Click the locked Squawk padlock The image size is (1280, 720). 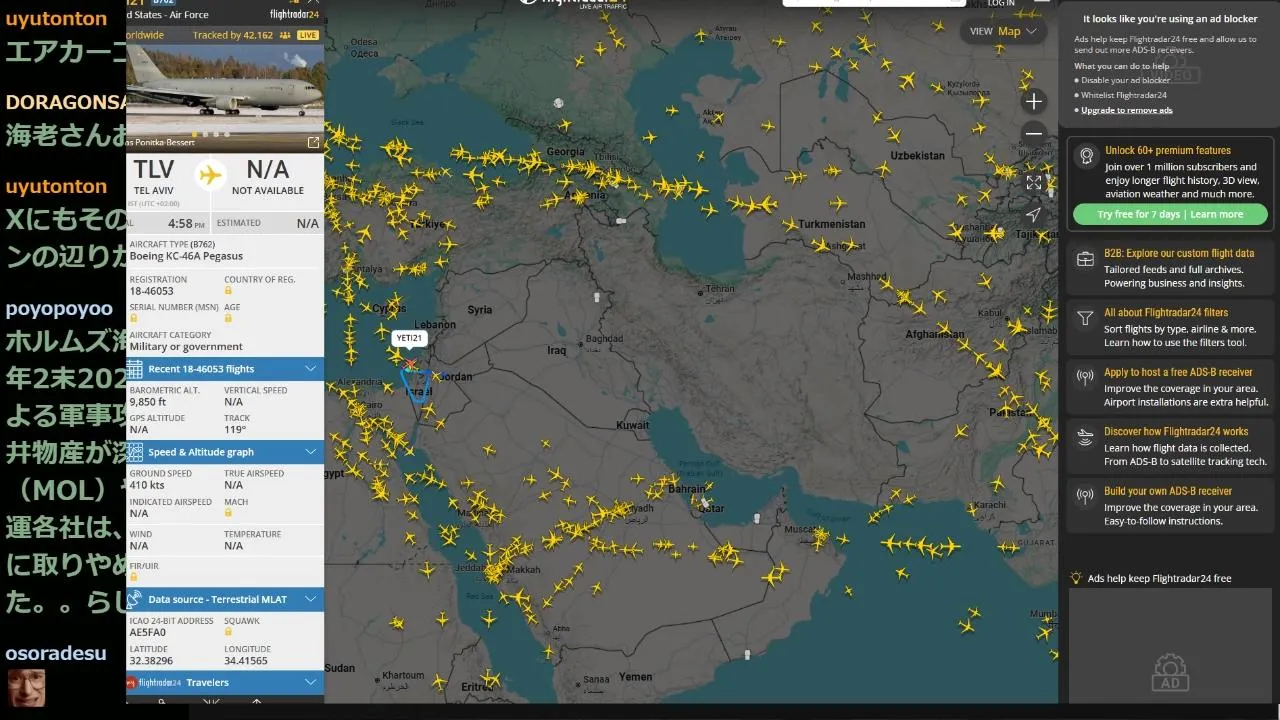228,632
